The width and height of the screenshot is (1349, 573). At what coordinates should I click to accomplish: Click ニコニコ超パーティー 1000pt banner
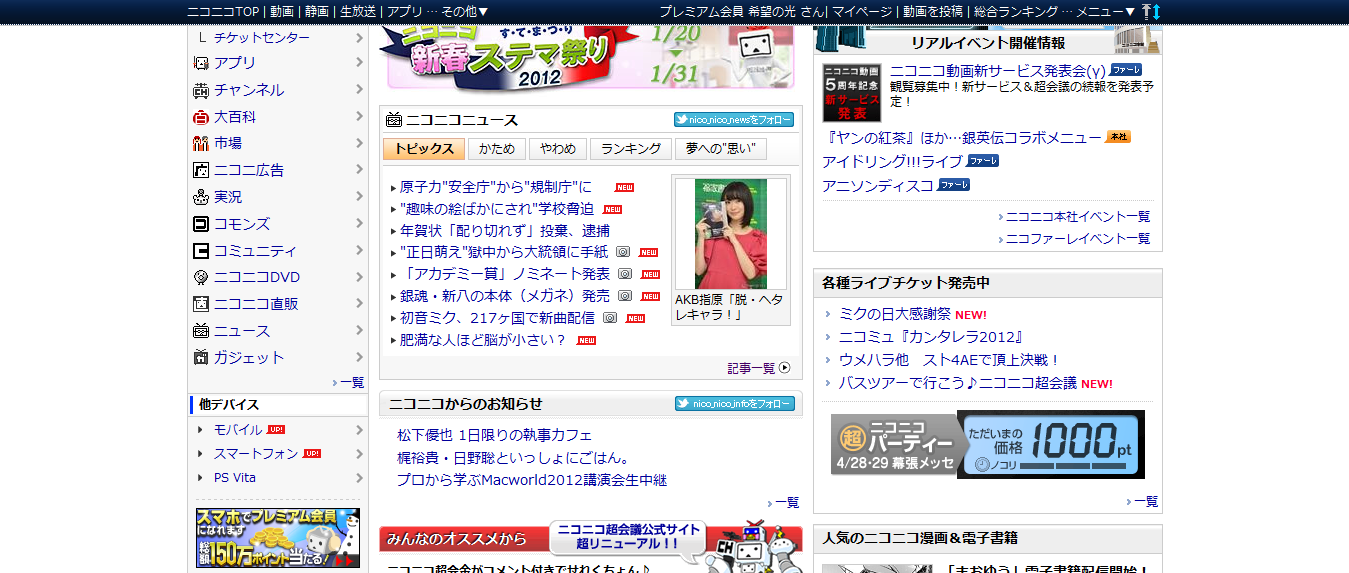pyautogui.click(x=988, y=444)
